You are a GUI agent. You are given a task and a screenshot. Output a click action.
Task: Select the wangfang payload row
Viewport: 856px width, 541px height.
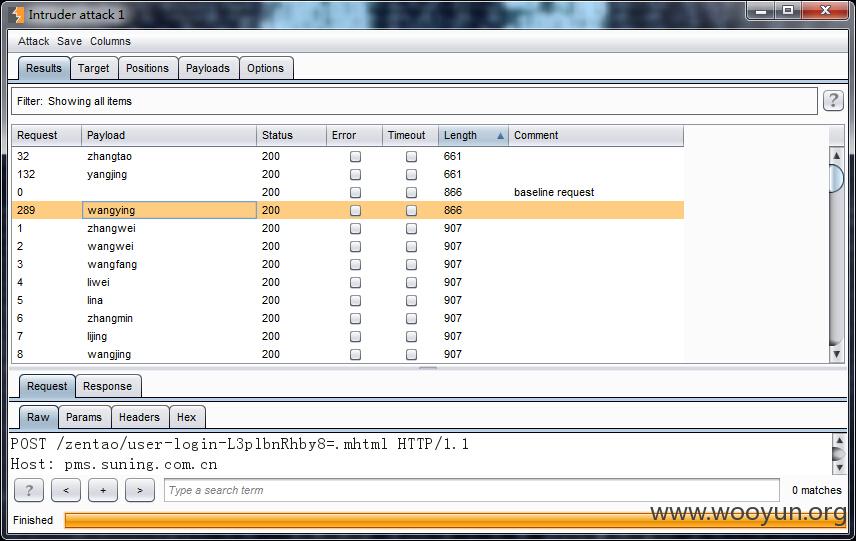click(348, 265)
